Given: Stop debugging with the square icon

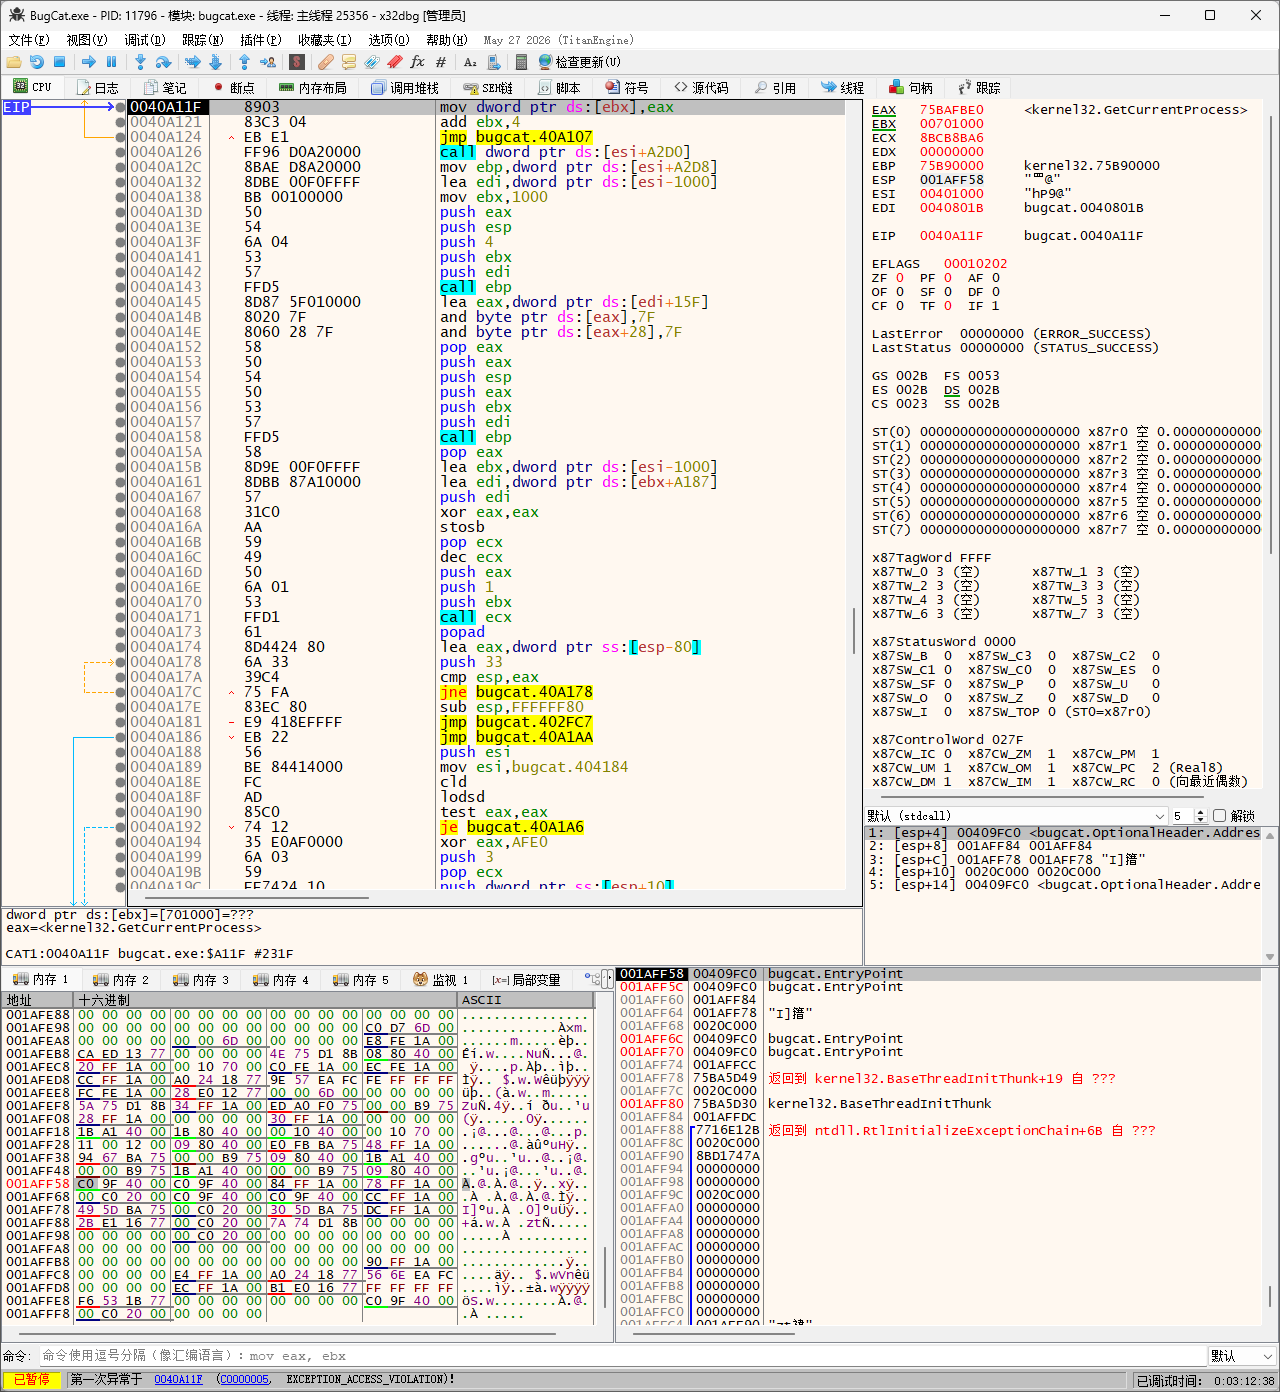Looking at the screenshot, I should (59, 62).
